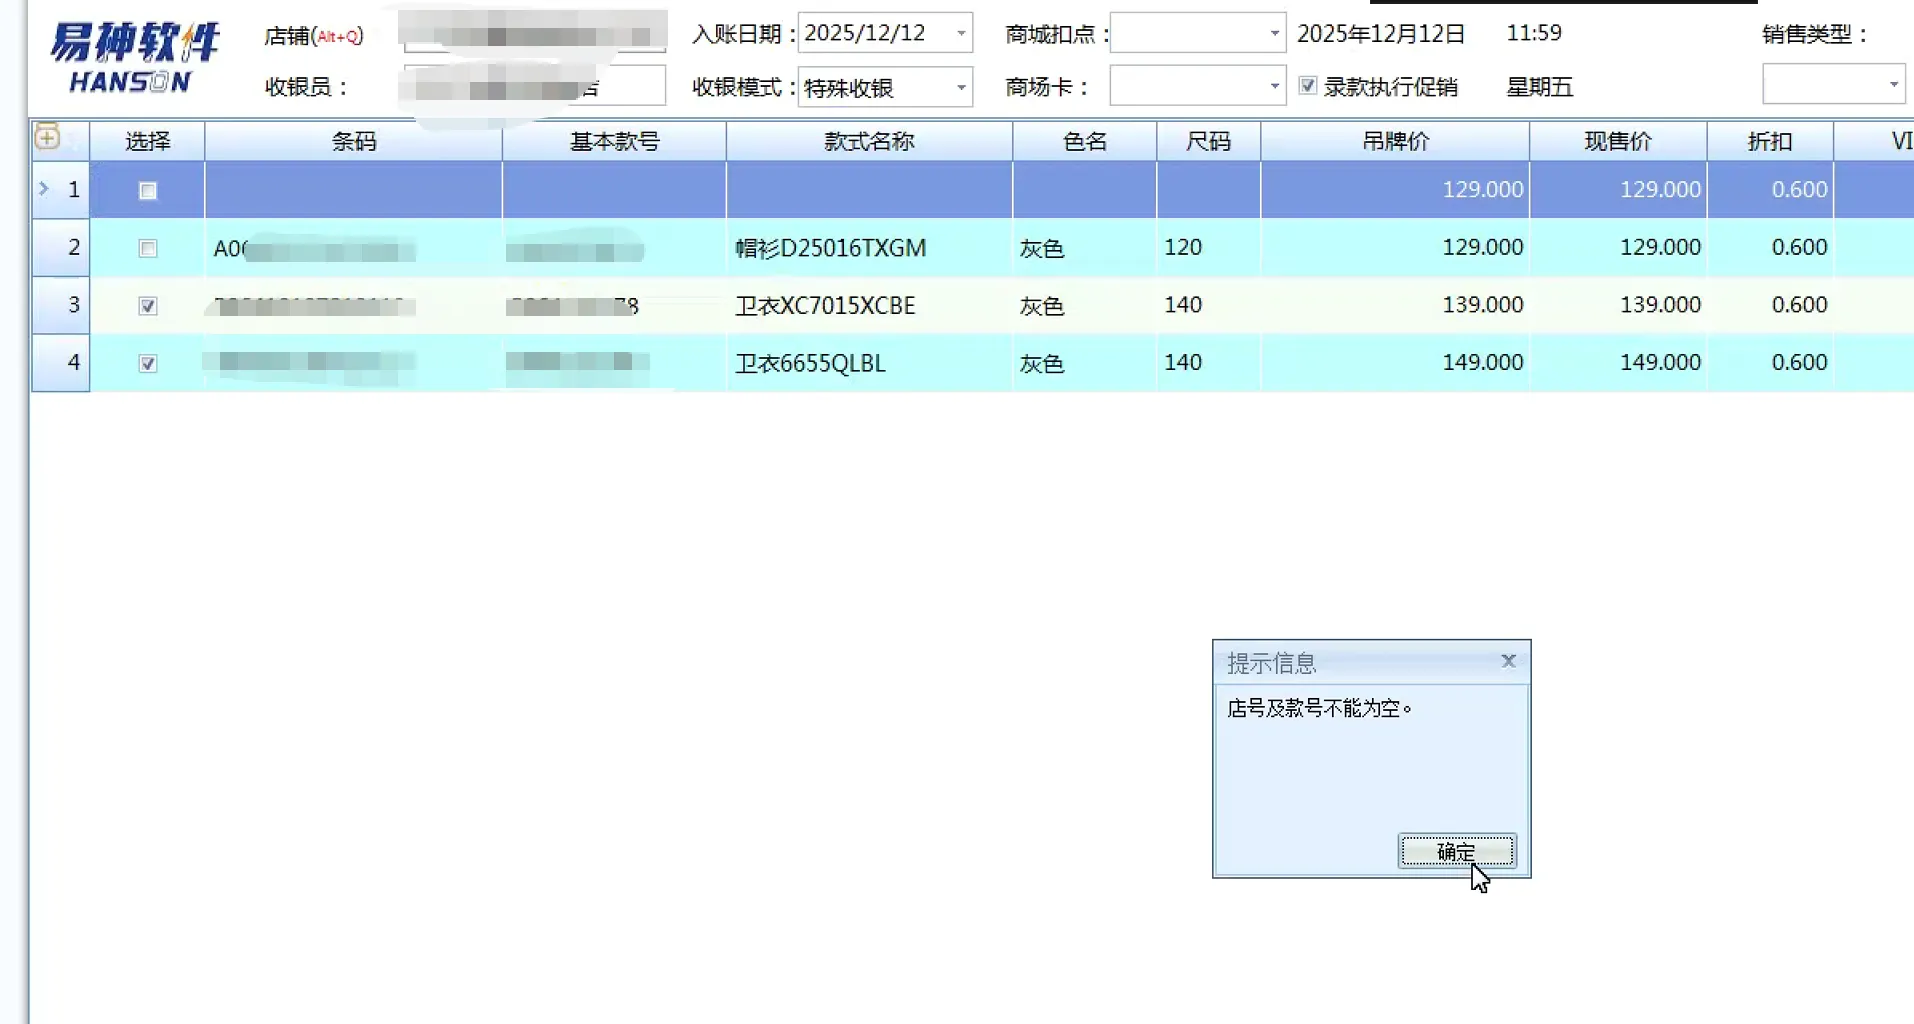Click the 店铺 input field

(x=534, y=33)
